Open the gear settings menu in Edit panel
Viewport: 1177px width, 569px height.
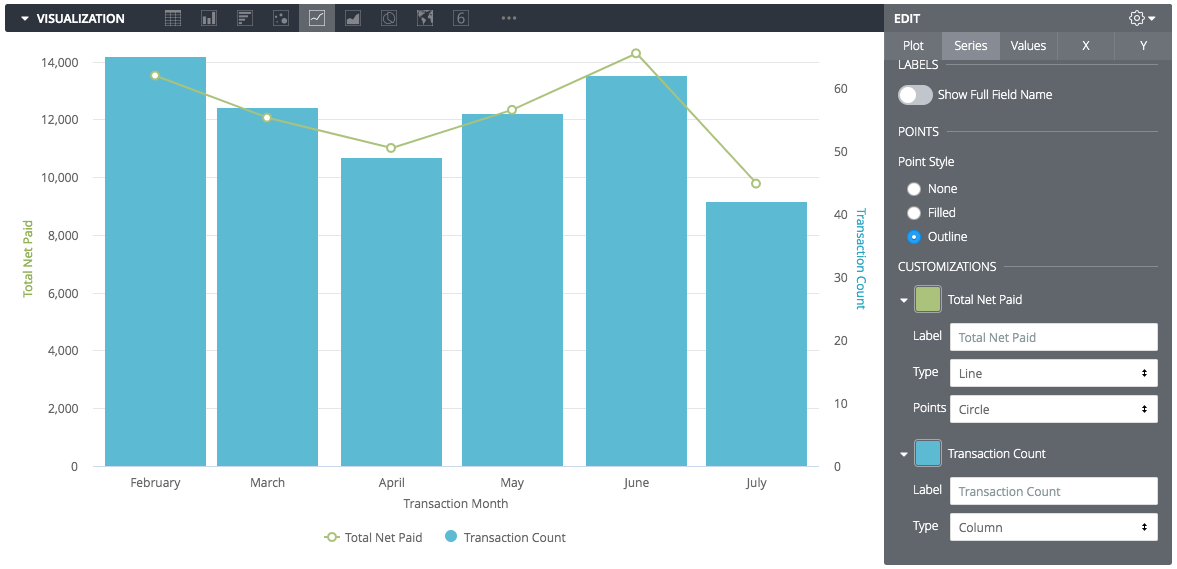(1141, 18)
